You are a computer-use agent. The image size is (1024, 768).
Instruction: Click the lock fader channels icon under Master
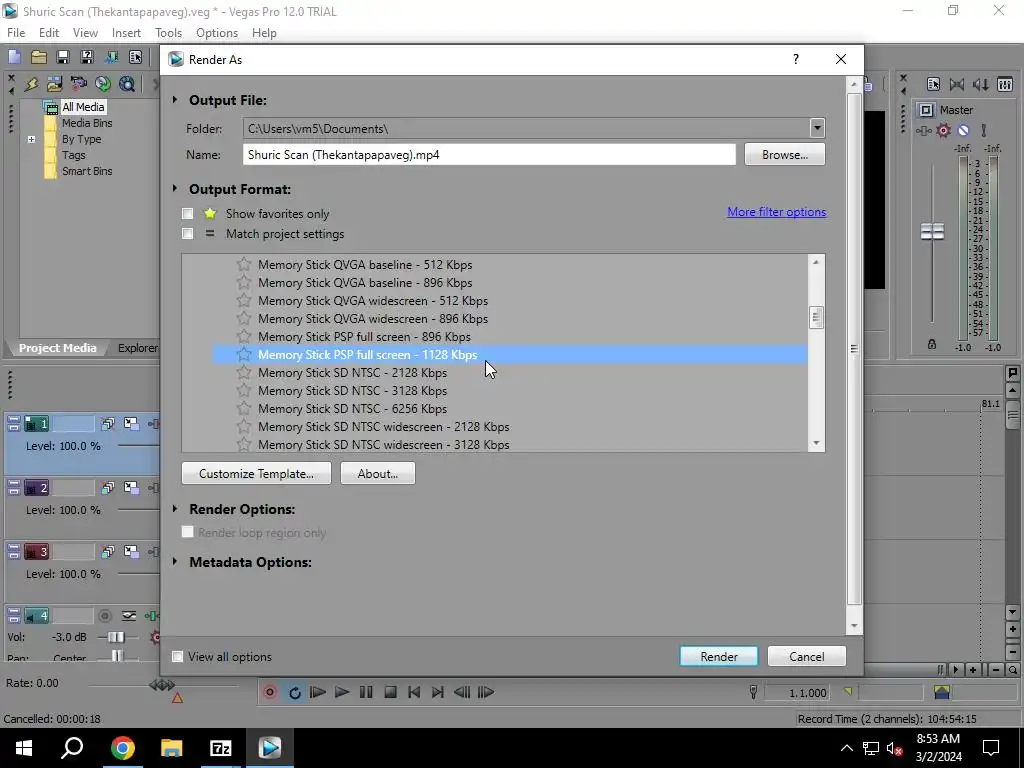tap(932, 344)
